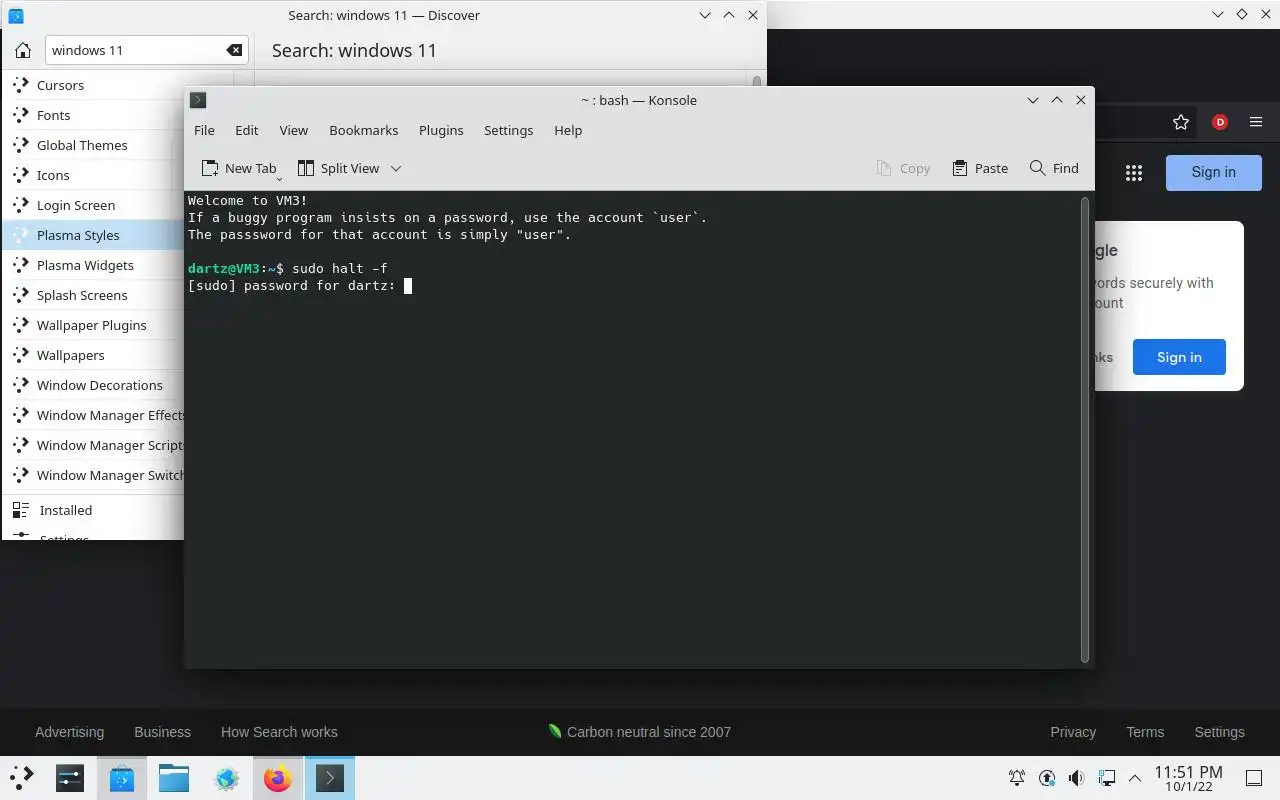Open the View menu in Konsole

click(x=293, y=130)
